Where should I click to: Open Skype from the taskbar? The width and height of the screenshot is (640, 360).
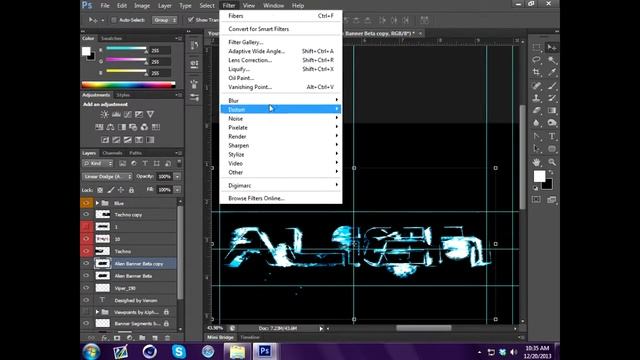tap(179, 351)
